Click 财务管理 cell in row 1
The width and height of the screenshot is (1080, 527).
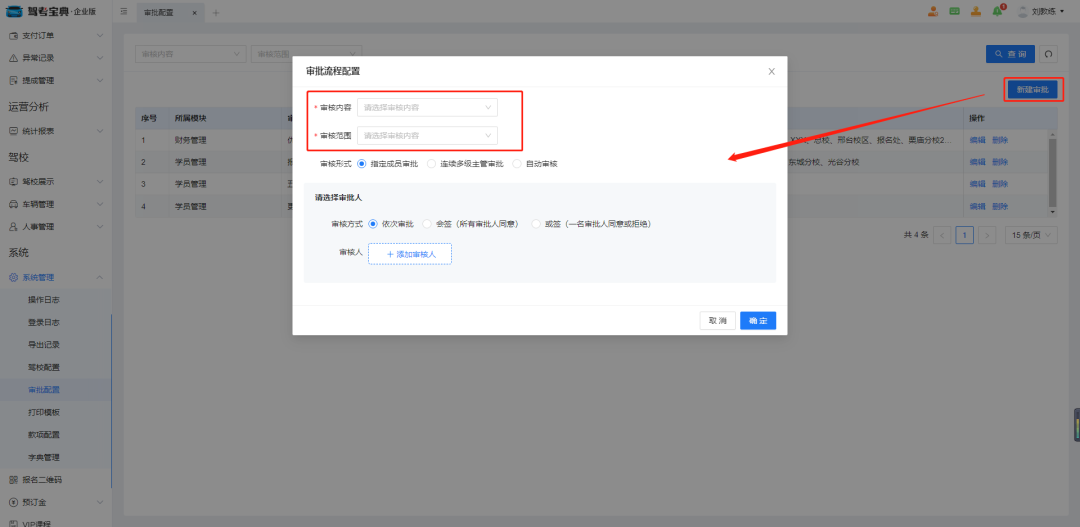(191, 140)
